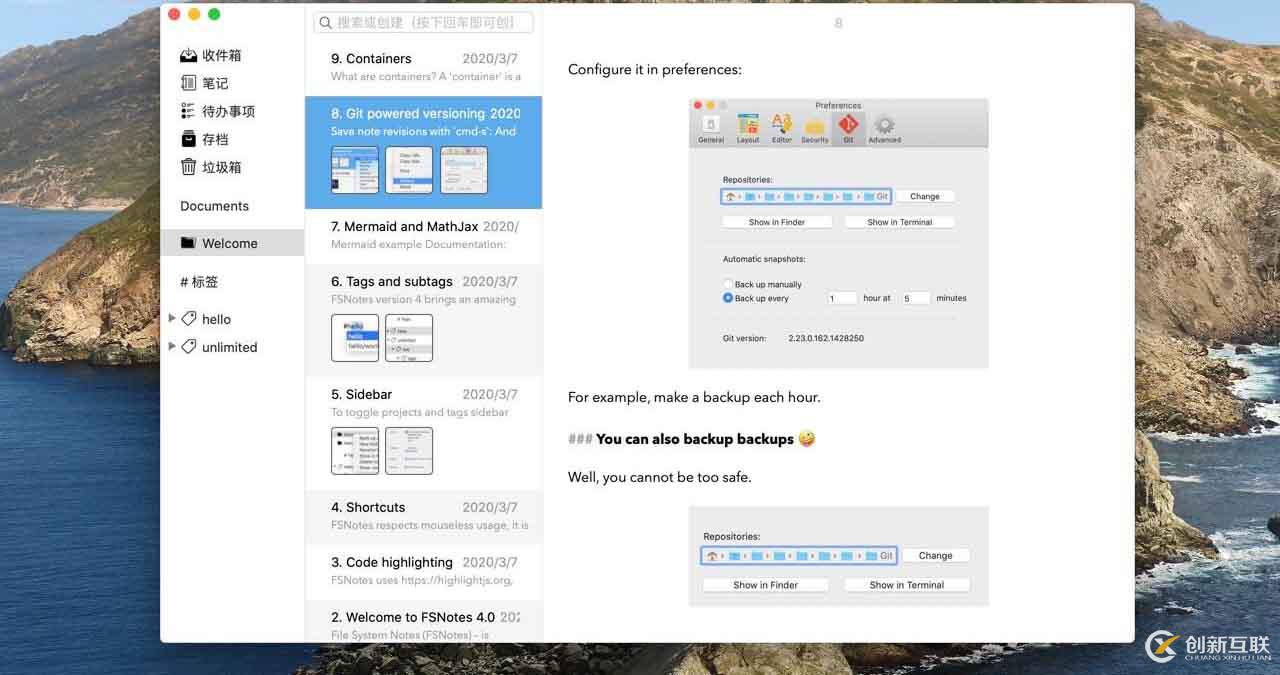Click the line For example, make a backup each hour.
Screen dimensions: 1280x675
click(694, 397)
